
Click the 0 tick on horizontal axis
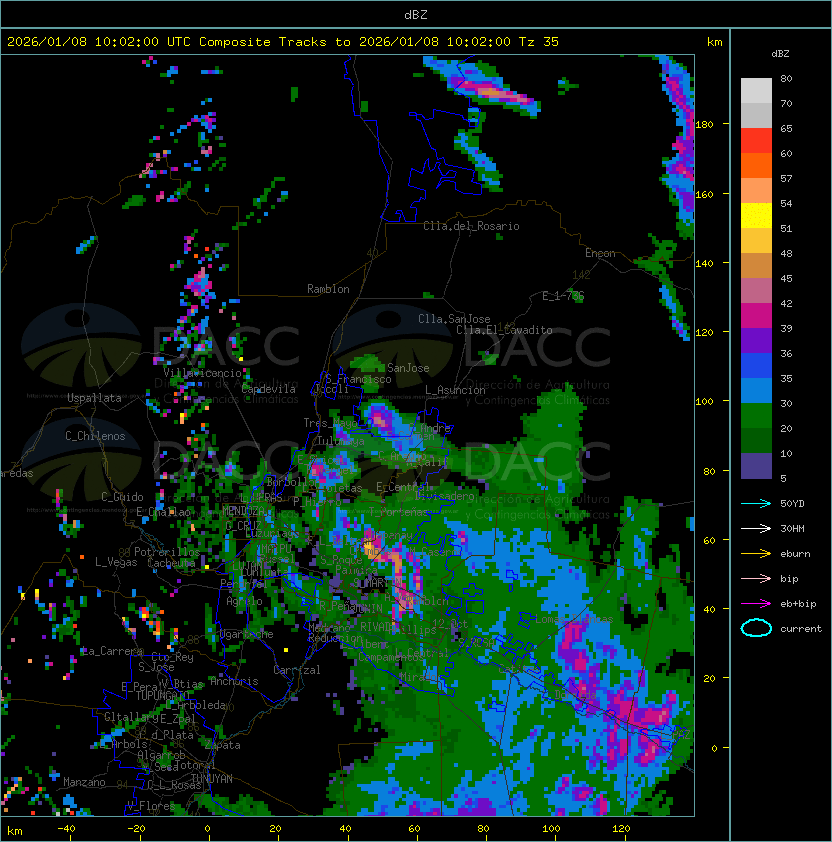tap(207, 829)
